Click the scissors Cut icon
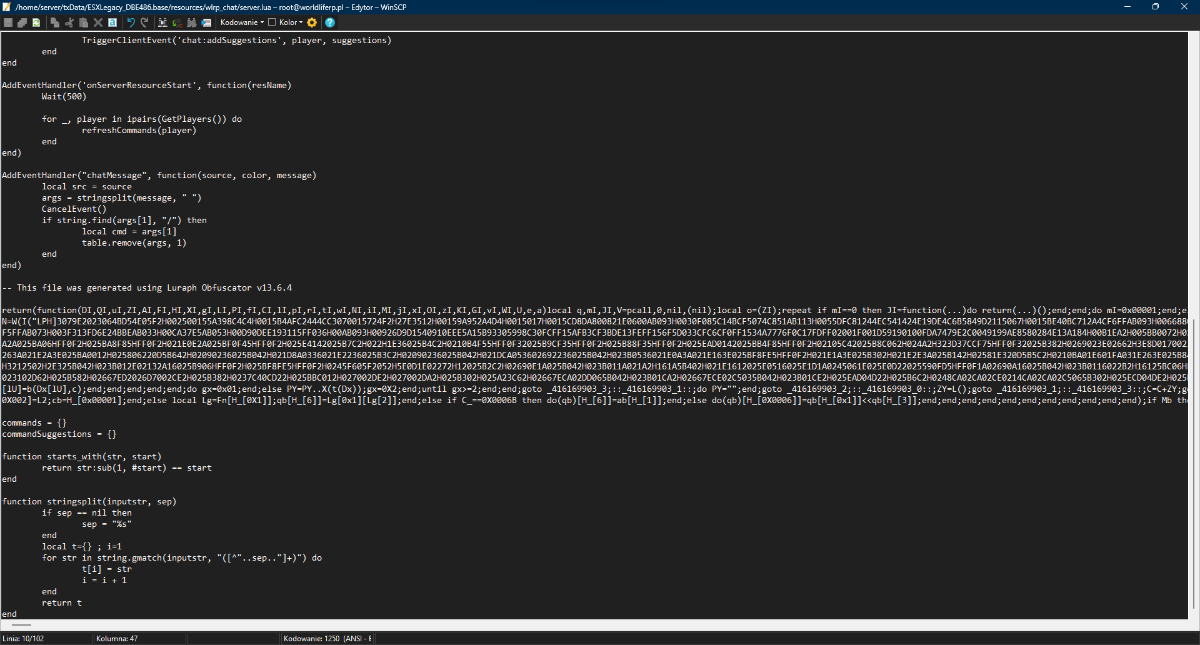 tap(69, 22)
